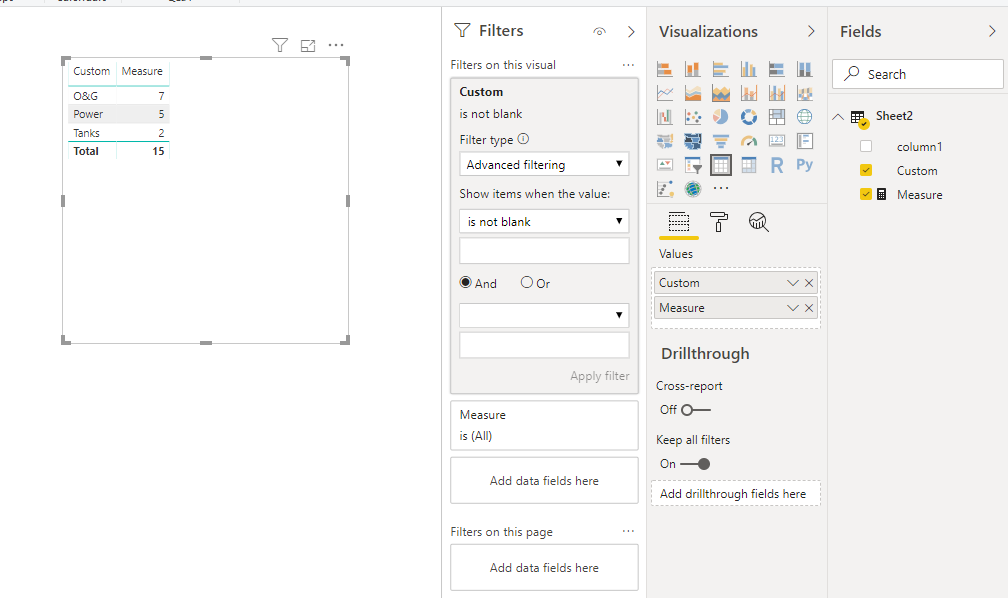Turn off Keep all filters toggle
Screen dimensions: 1008x598
coord(696,464)
